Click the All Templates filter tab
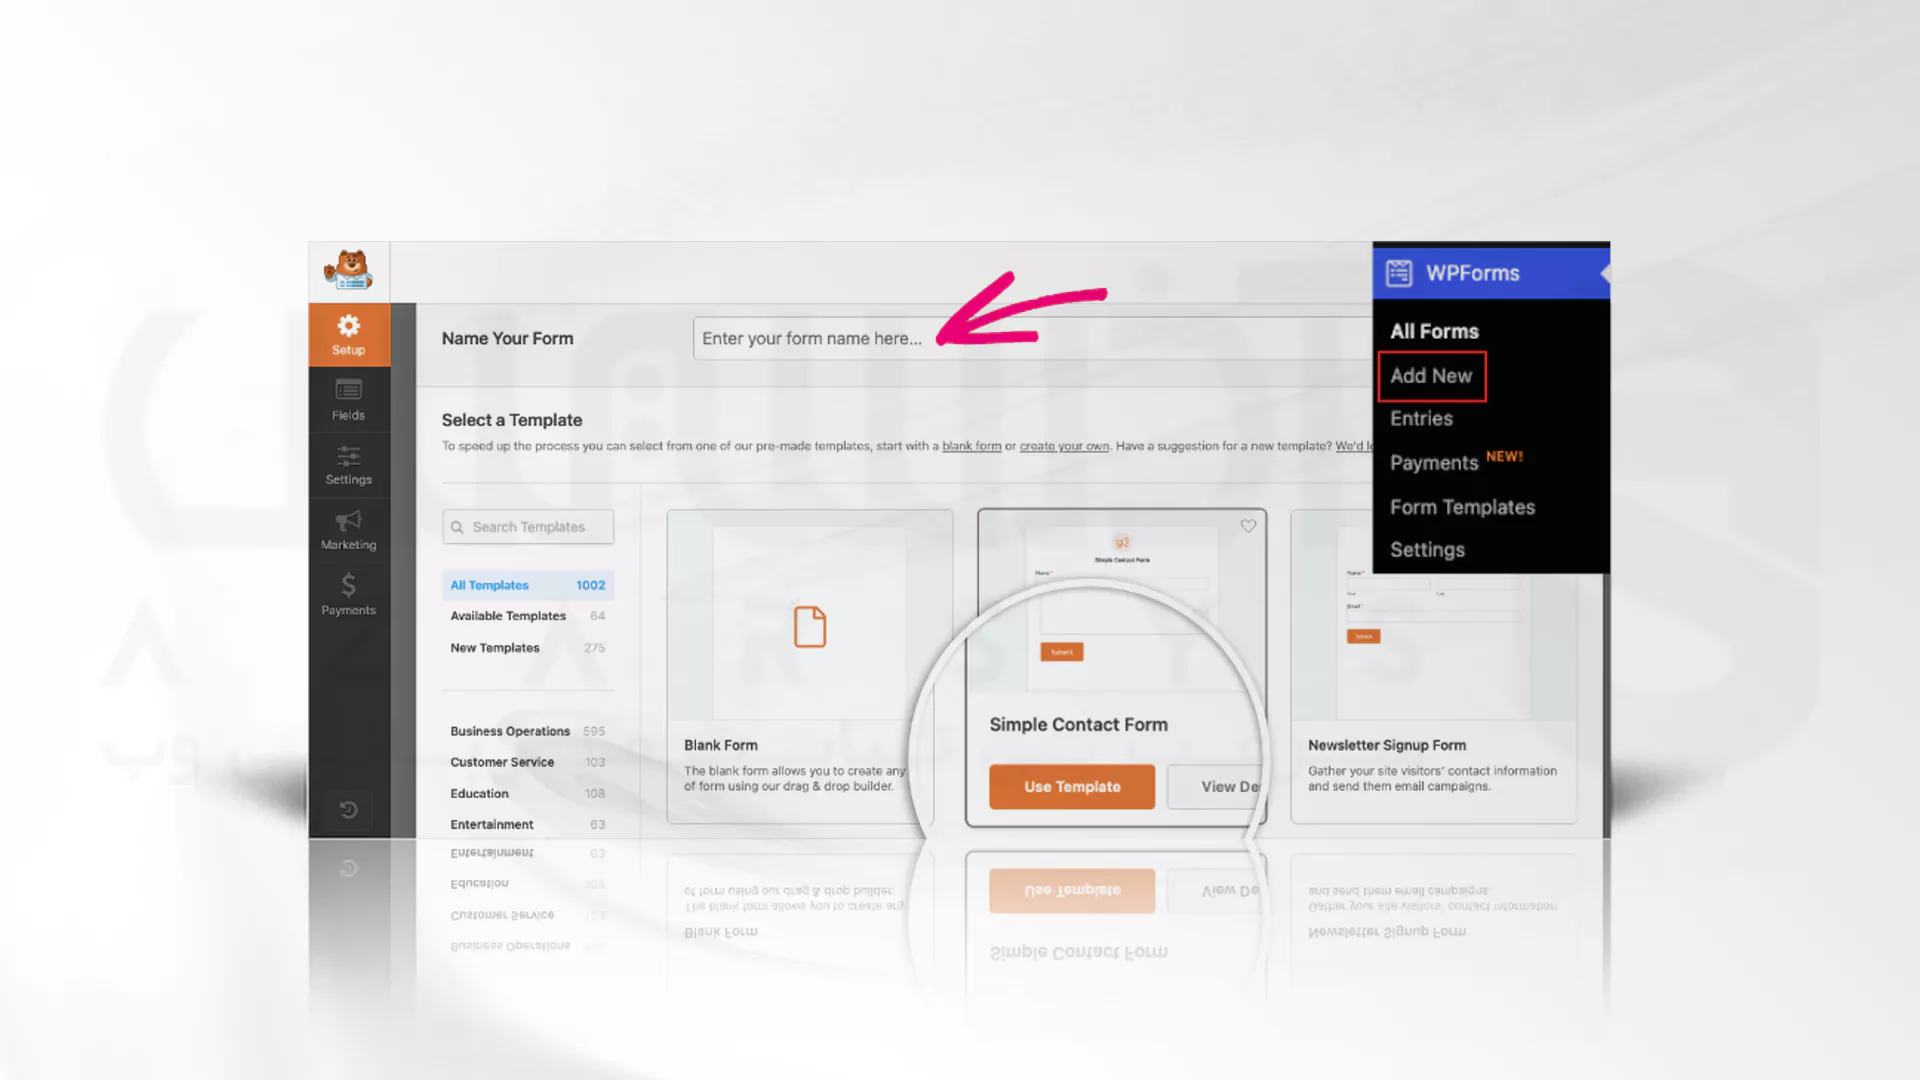The width and height of the screenshot is (1920, 1080). (x=527, y=584)
